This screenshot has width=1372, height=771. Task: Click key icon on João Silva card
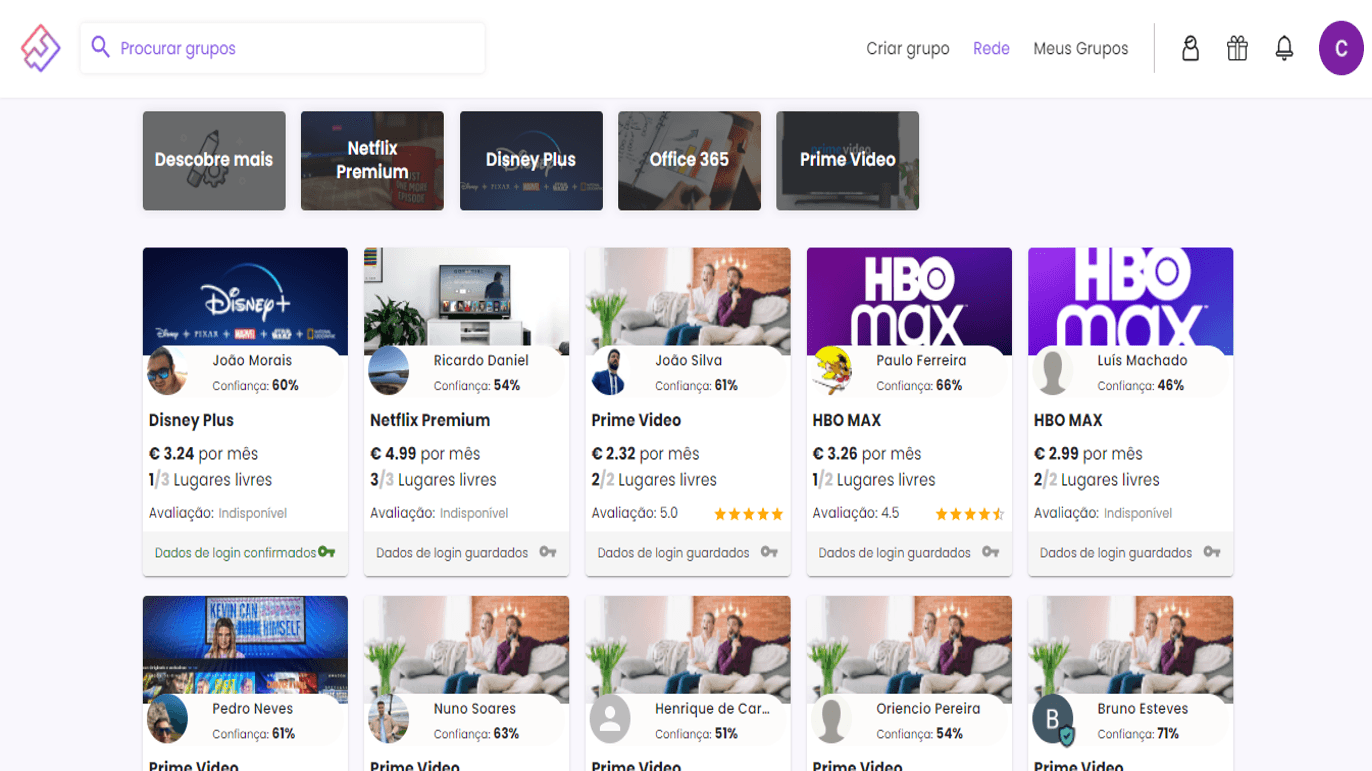[769, 552]
